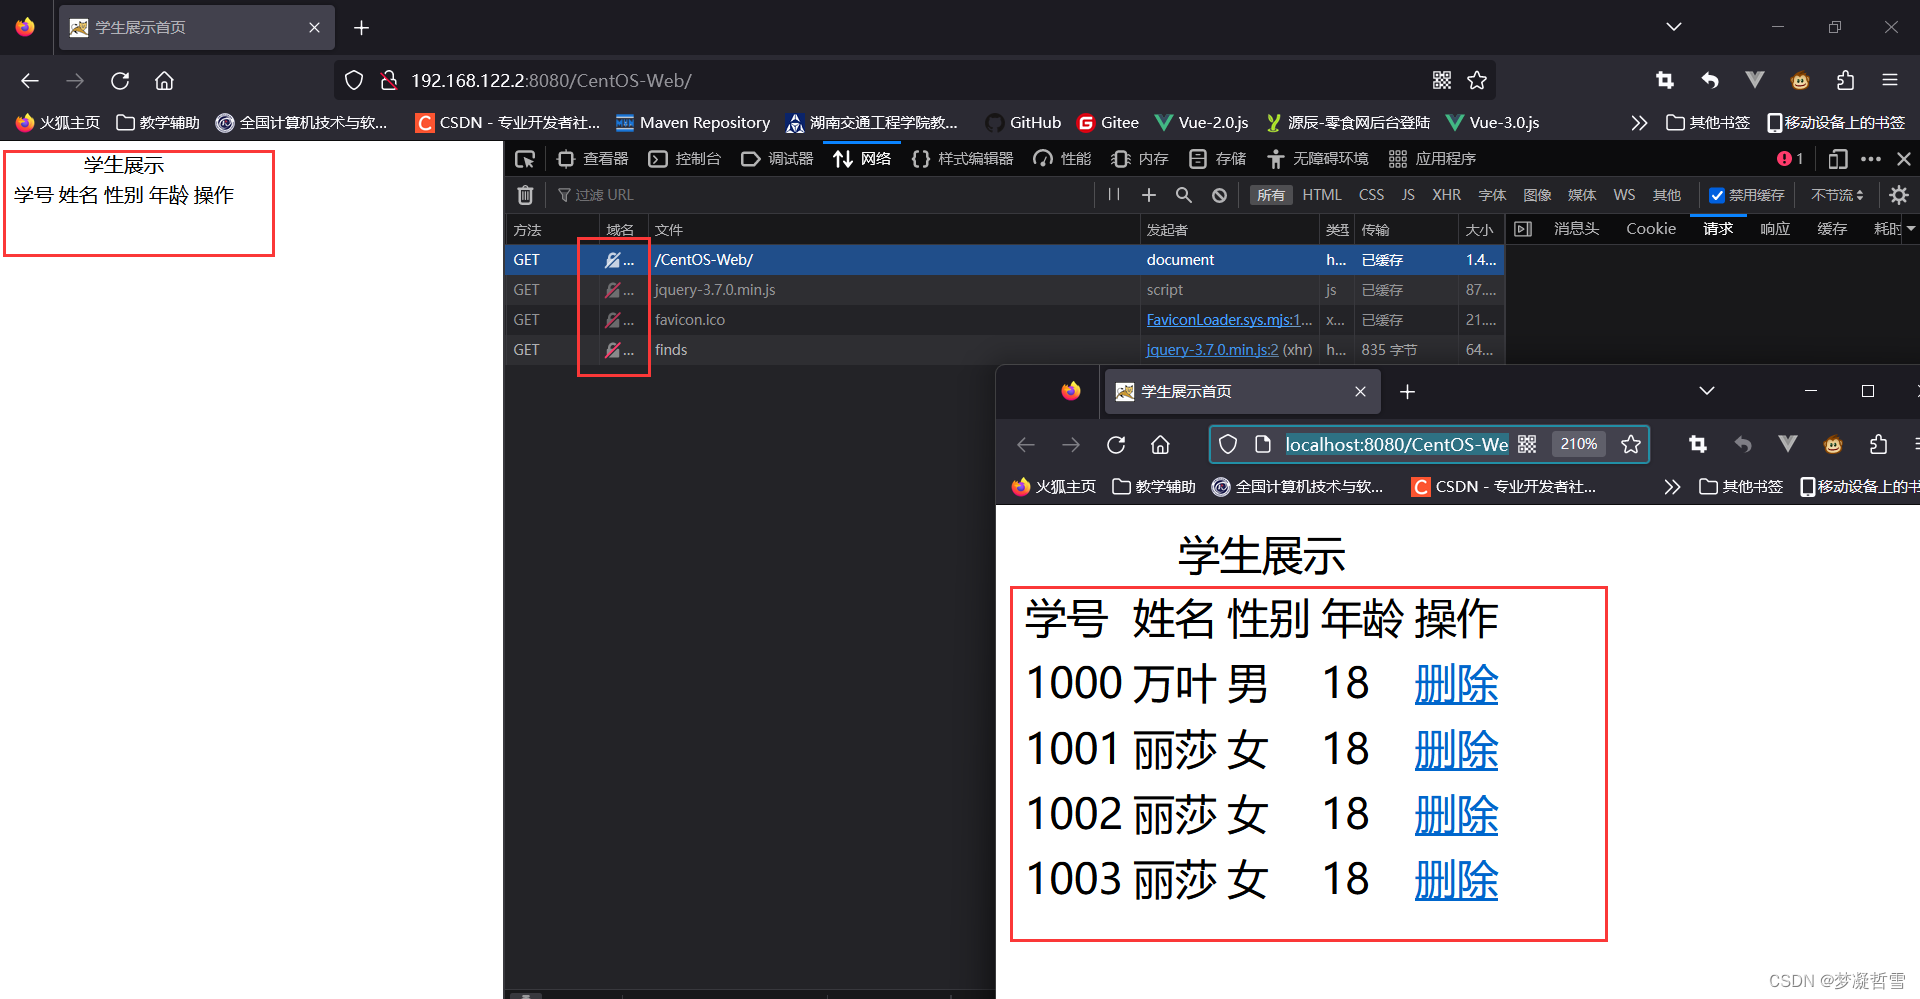The image size is (1920, 999).
Task: Select the finds request row
Action: (1004, 350)
